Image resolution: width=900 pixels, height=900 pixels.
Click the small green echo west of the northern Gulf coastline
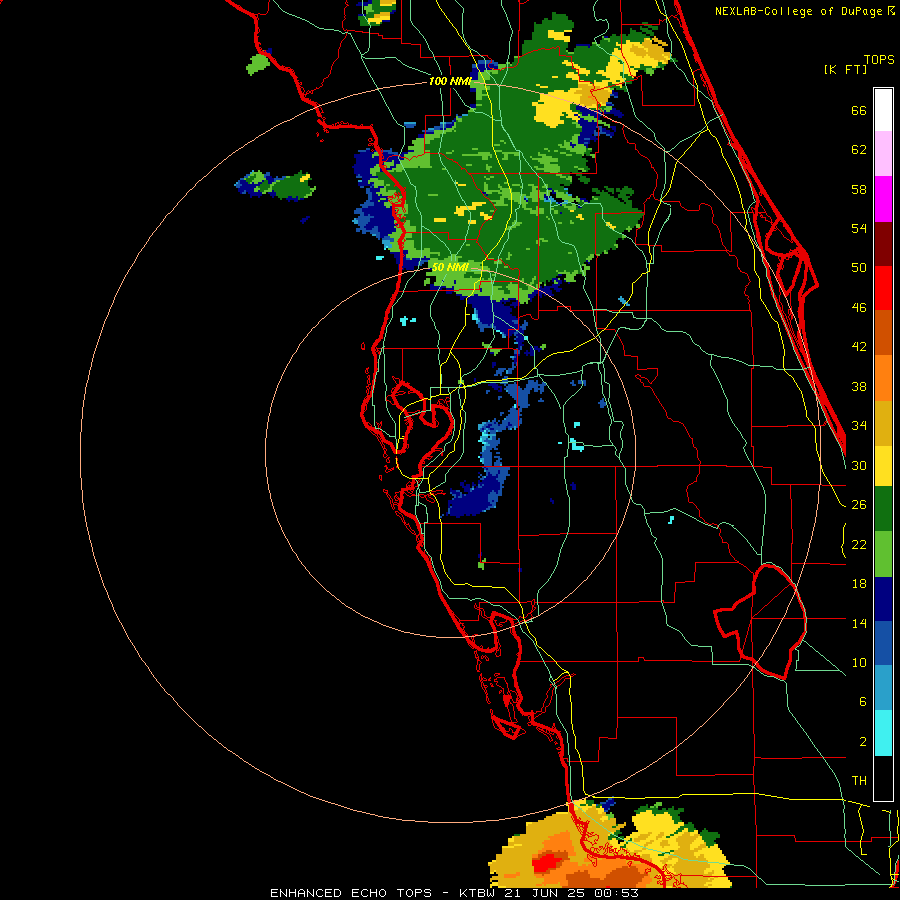coord(258,64)
